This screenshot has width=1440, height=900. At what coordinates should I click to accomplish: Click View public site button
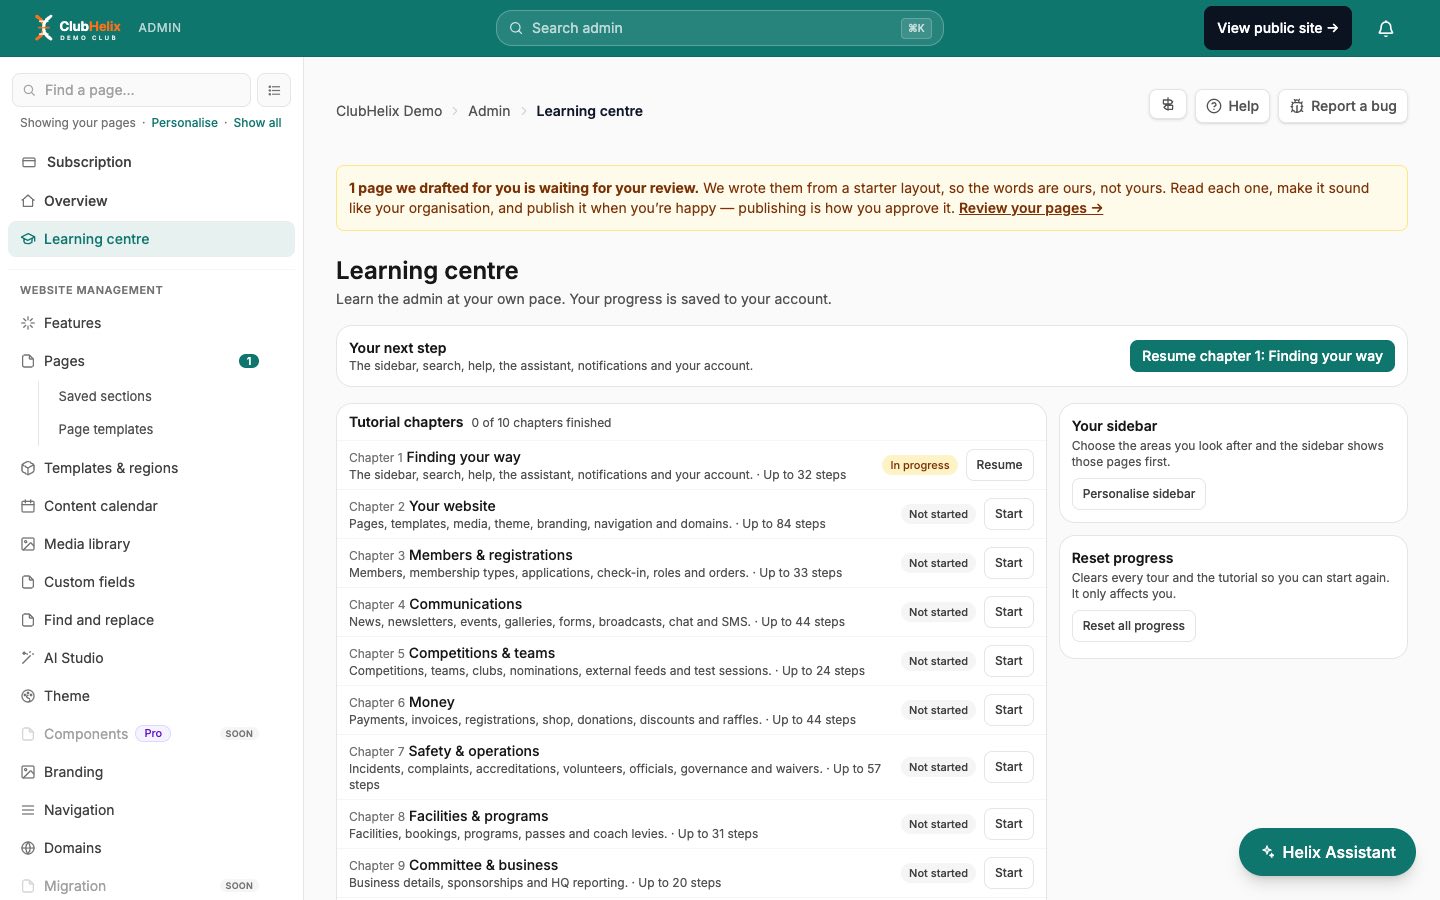[1278, 28]
